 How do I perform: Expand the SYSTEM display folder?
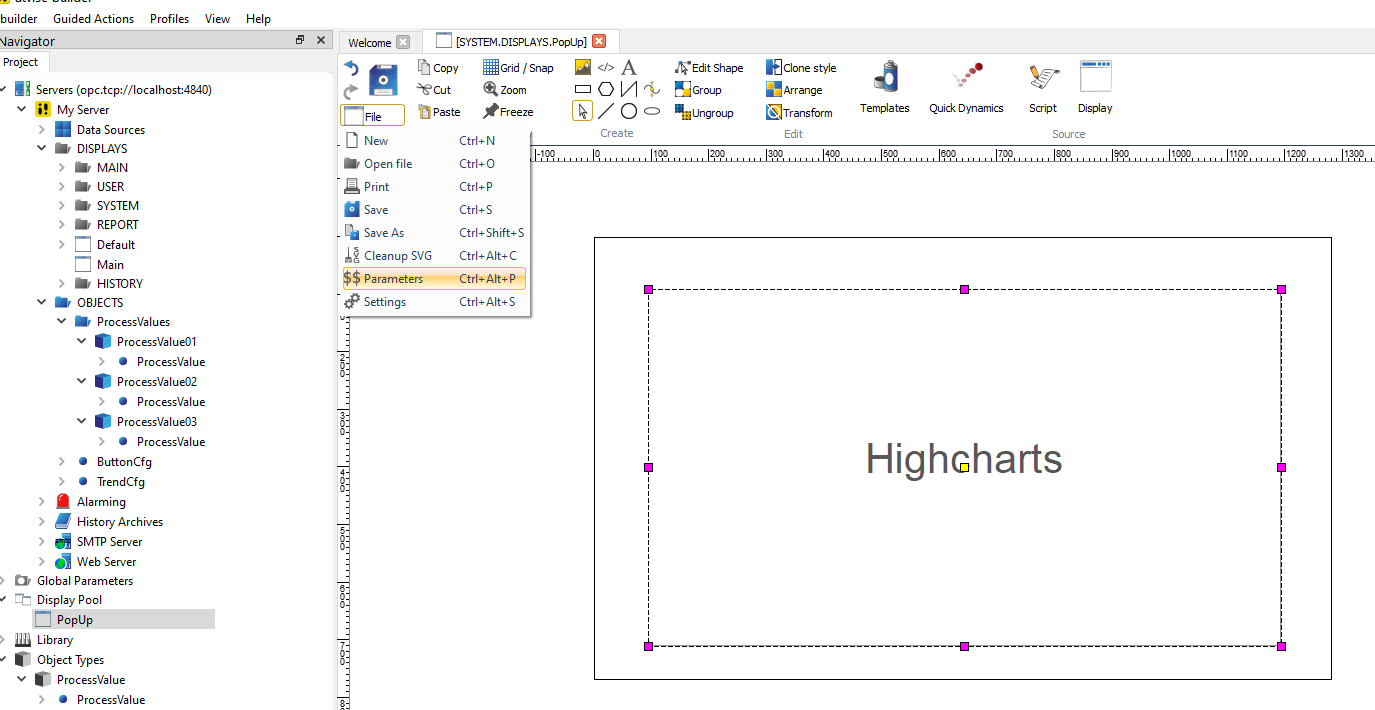click(x=62, y=206)
